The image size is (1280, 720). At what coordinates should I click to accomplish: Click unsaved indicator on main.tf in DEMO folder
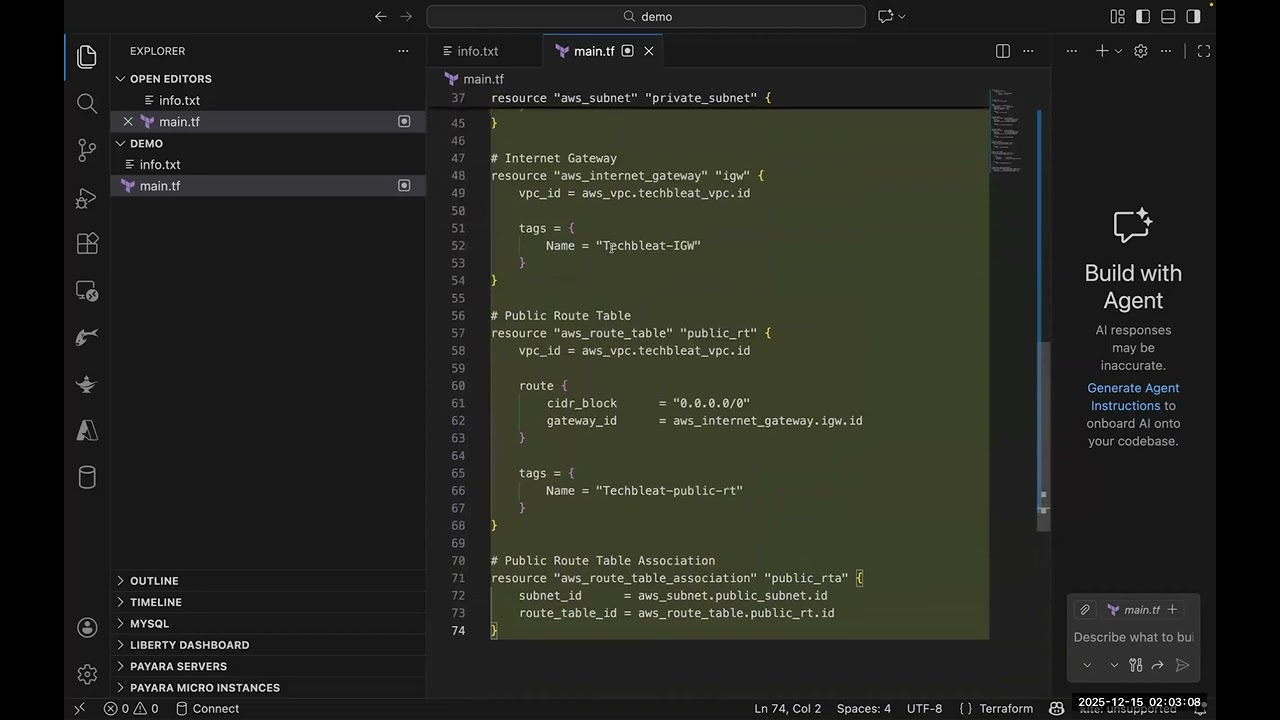(404, 185)
